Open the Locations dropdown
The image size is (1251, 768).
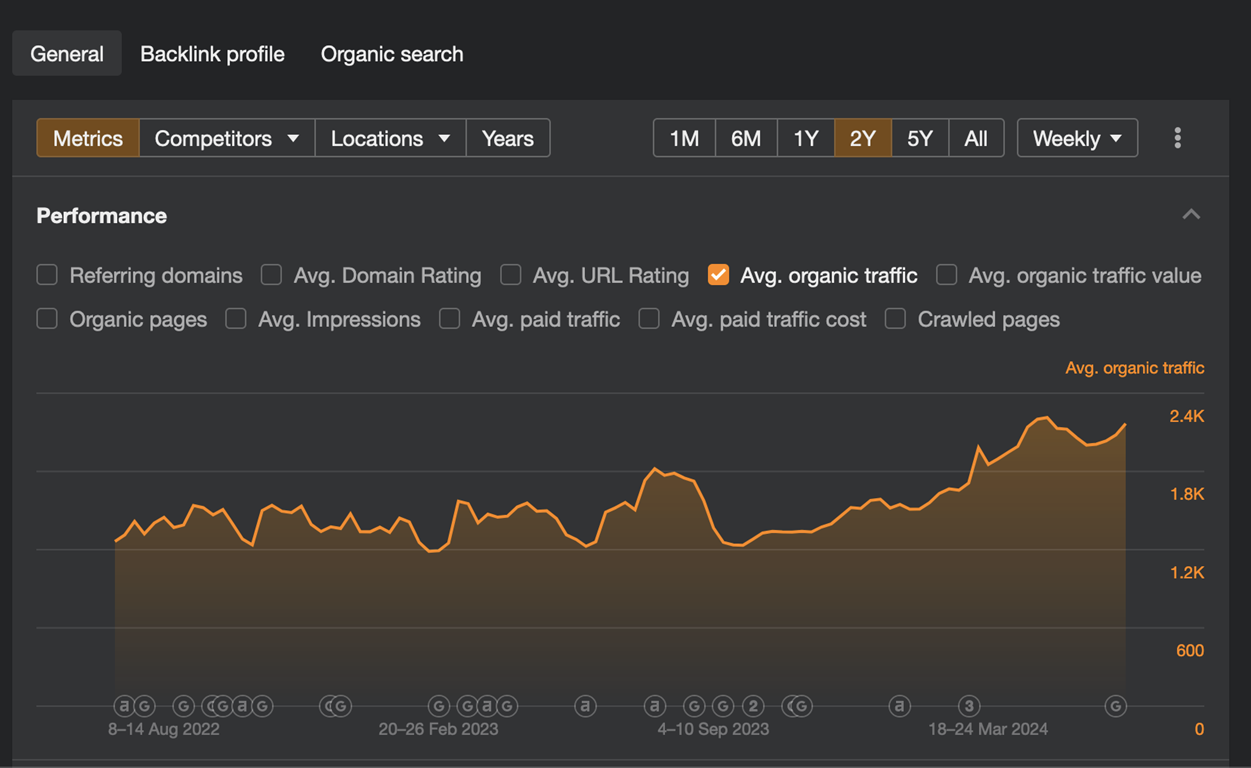tap(390, 138)
